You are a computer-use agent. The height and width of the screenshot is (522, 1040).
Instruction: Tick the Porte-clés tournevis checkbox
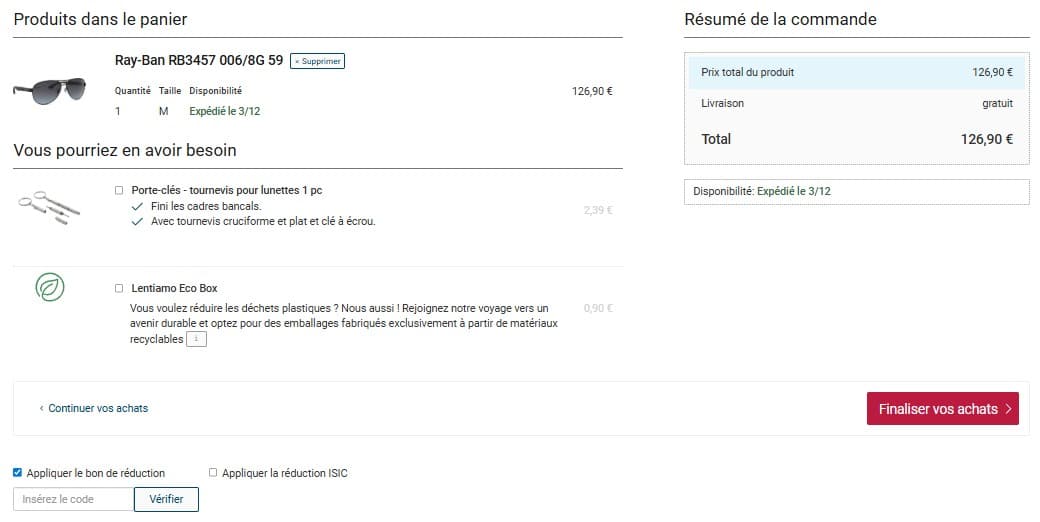coord(119,190)
